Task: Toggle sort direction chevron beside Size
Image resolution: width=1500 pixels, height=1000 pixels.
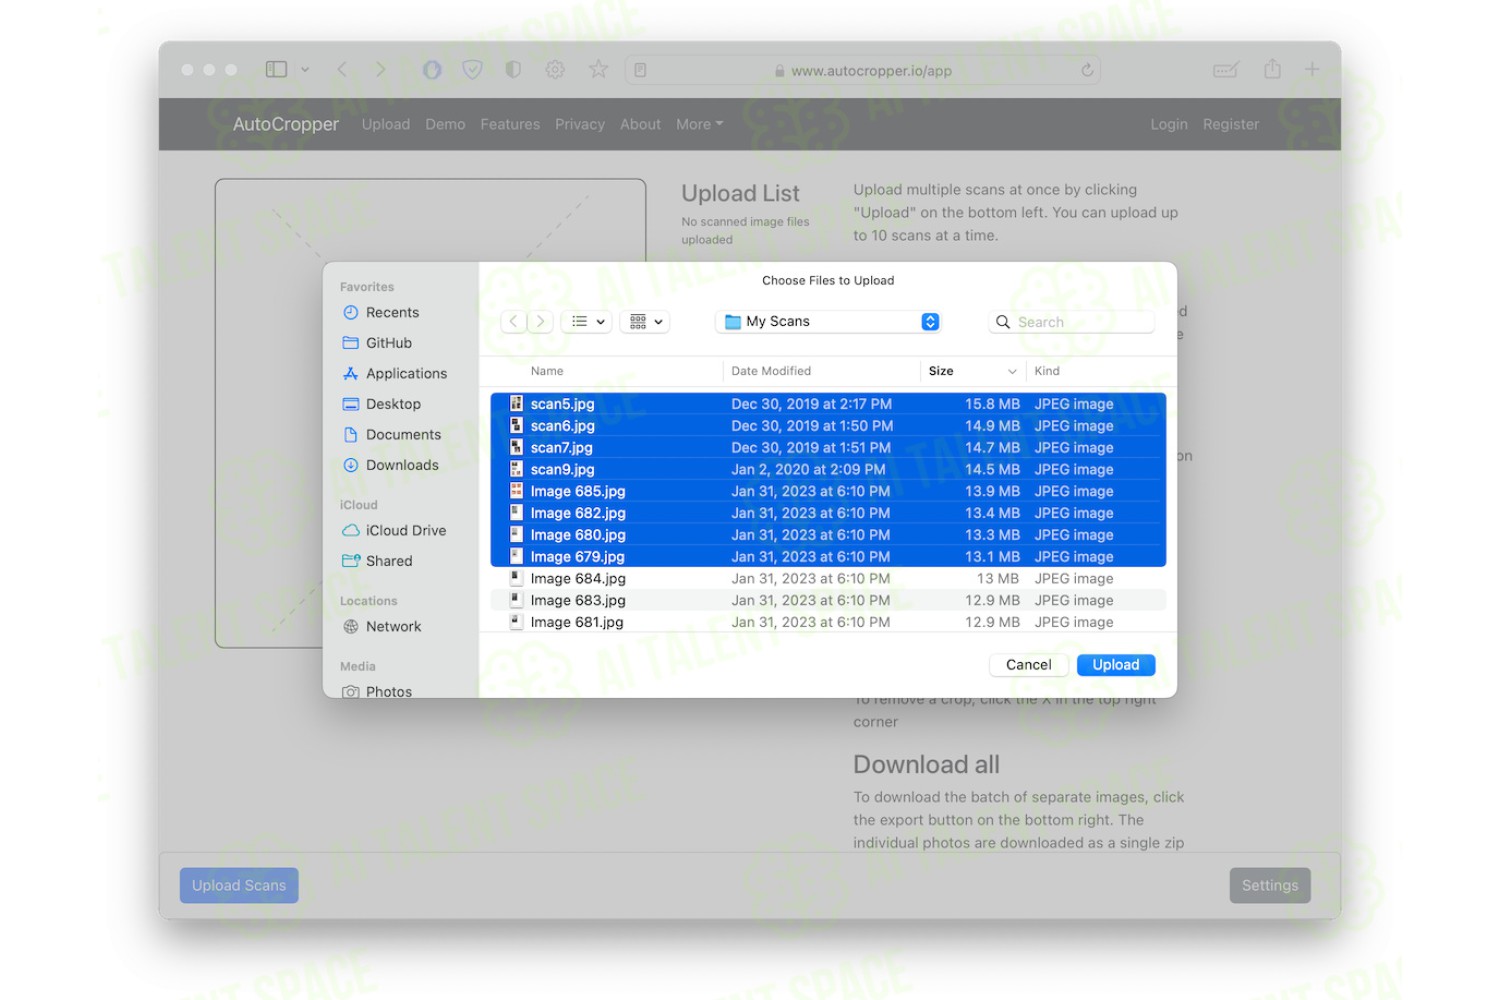Action: (1012, 371)
